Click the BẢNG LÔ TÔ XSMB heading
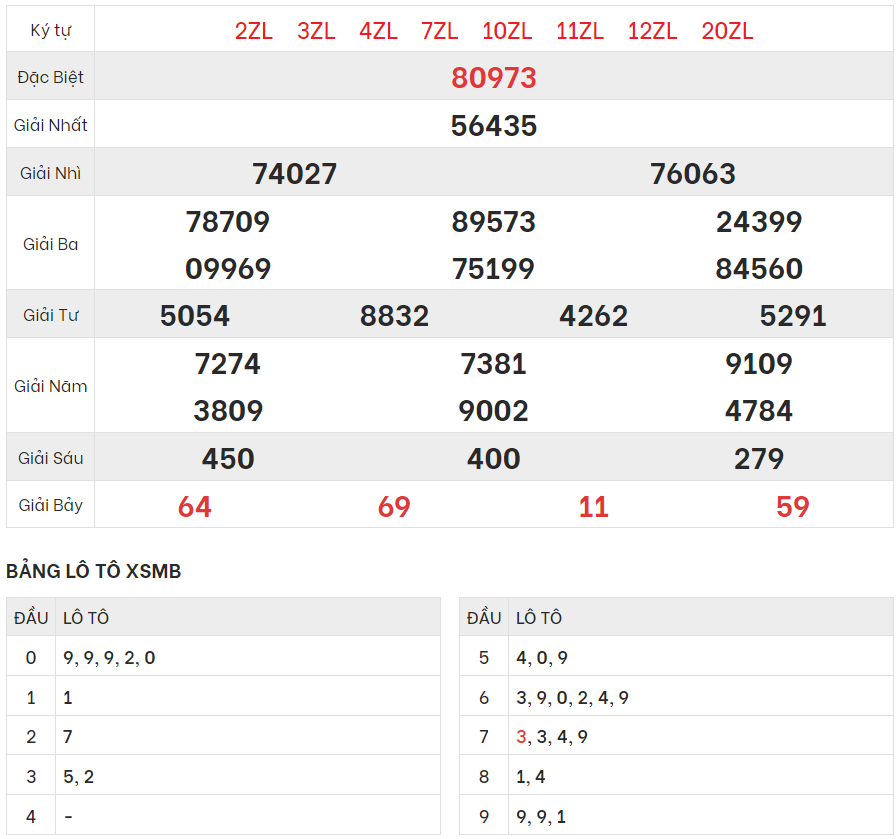 pos(94,571)
